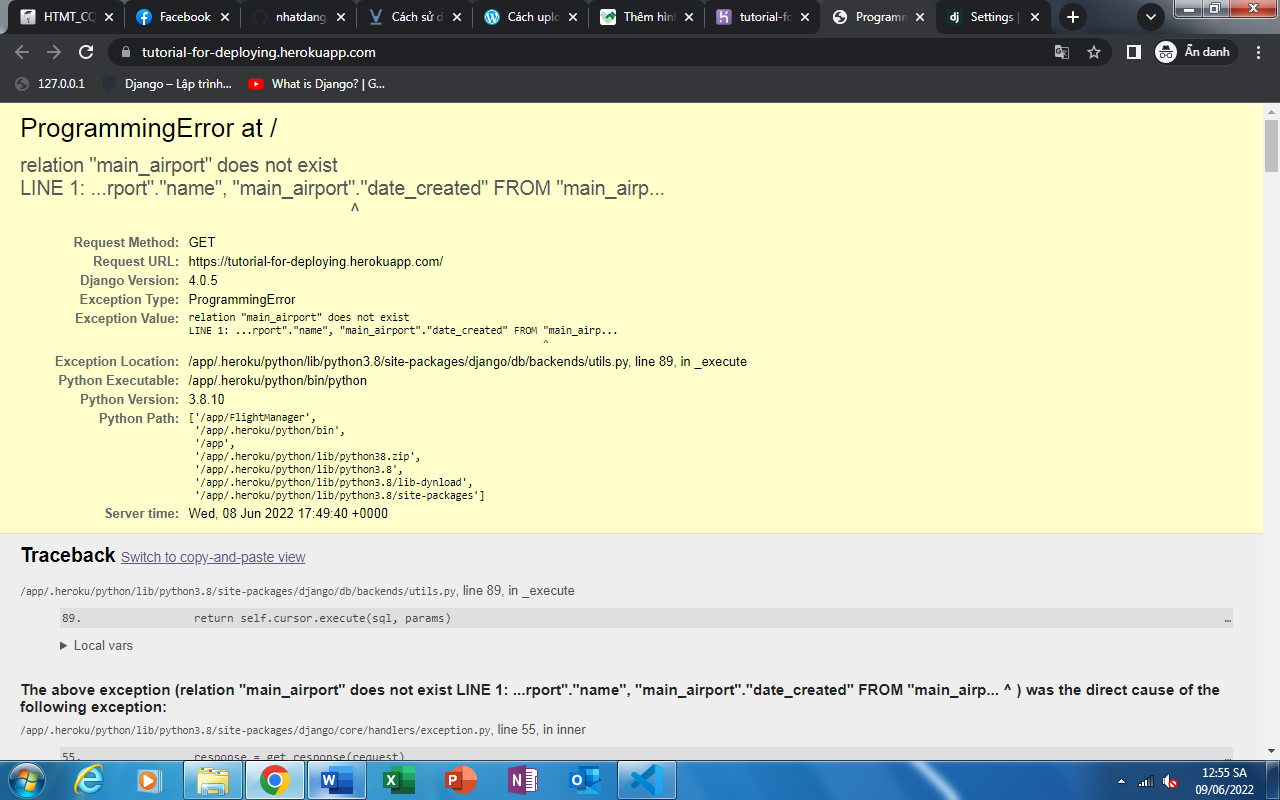Show hidden system tray icons
Screen dimensions: 1280x800
point(1121,781)
